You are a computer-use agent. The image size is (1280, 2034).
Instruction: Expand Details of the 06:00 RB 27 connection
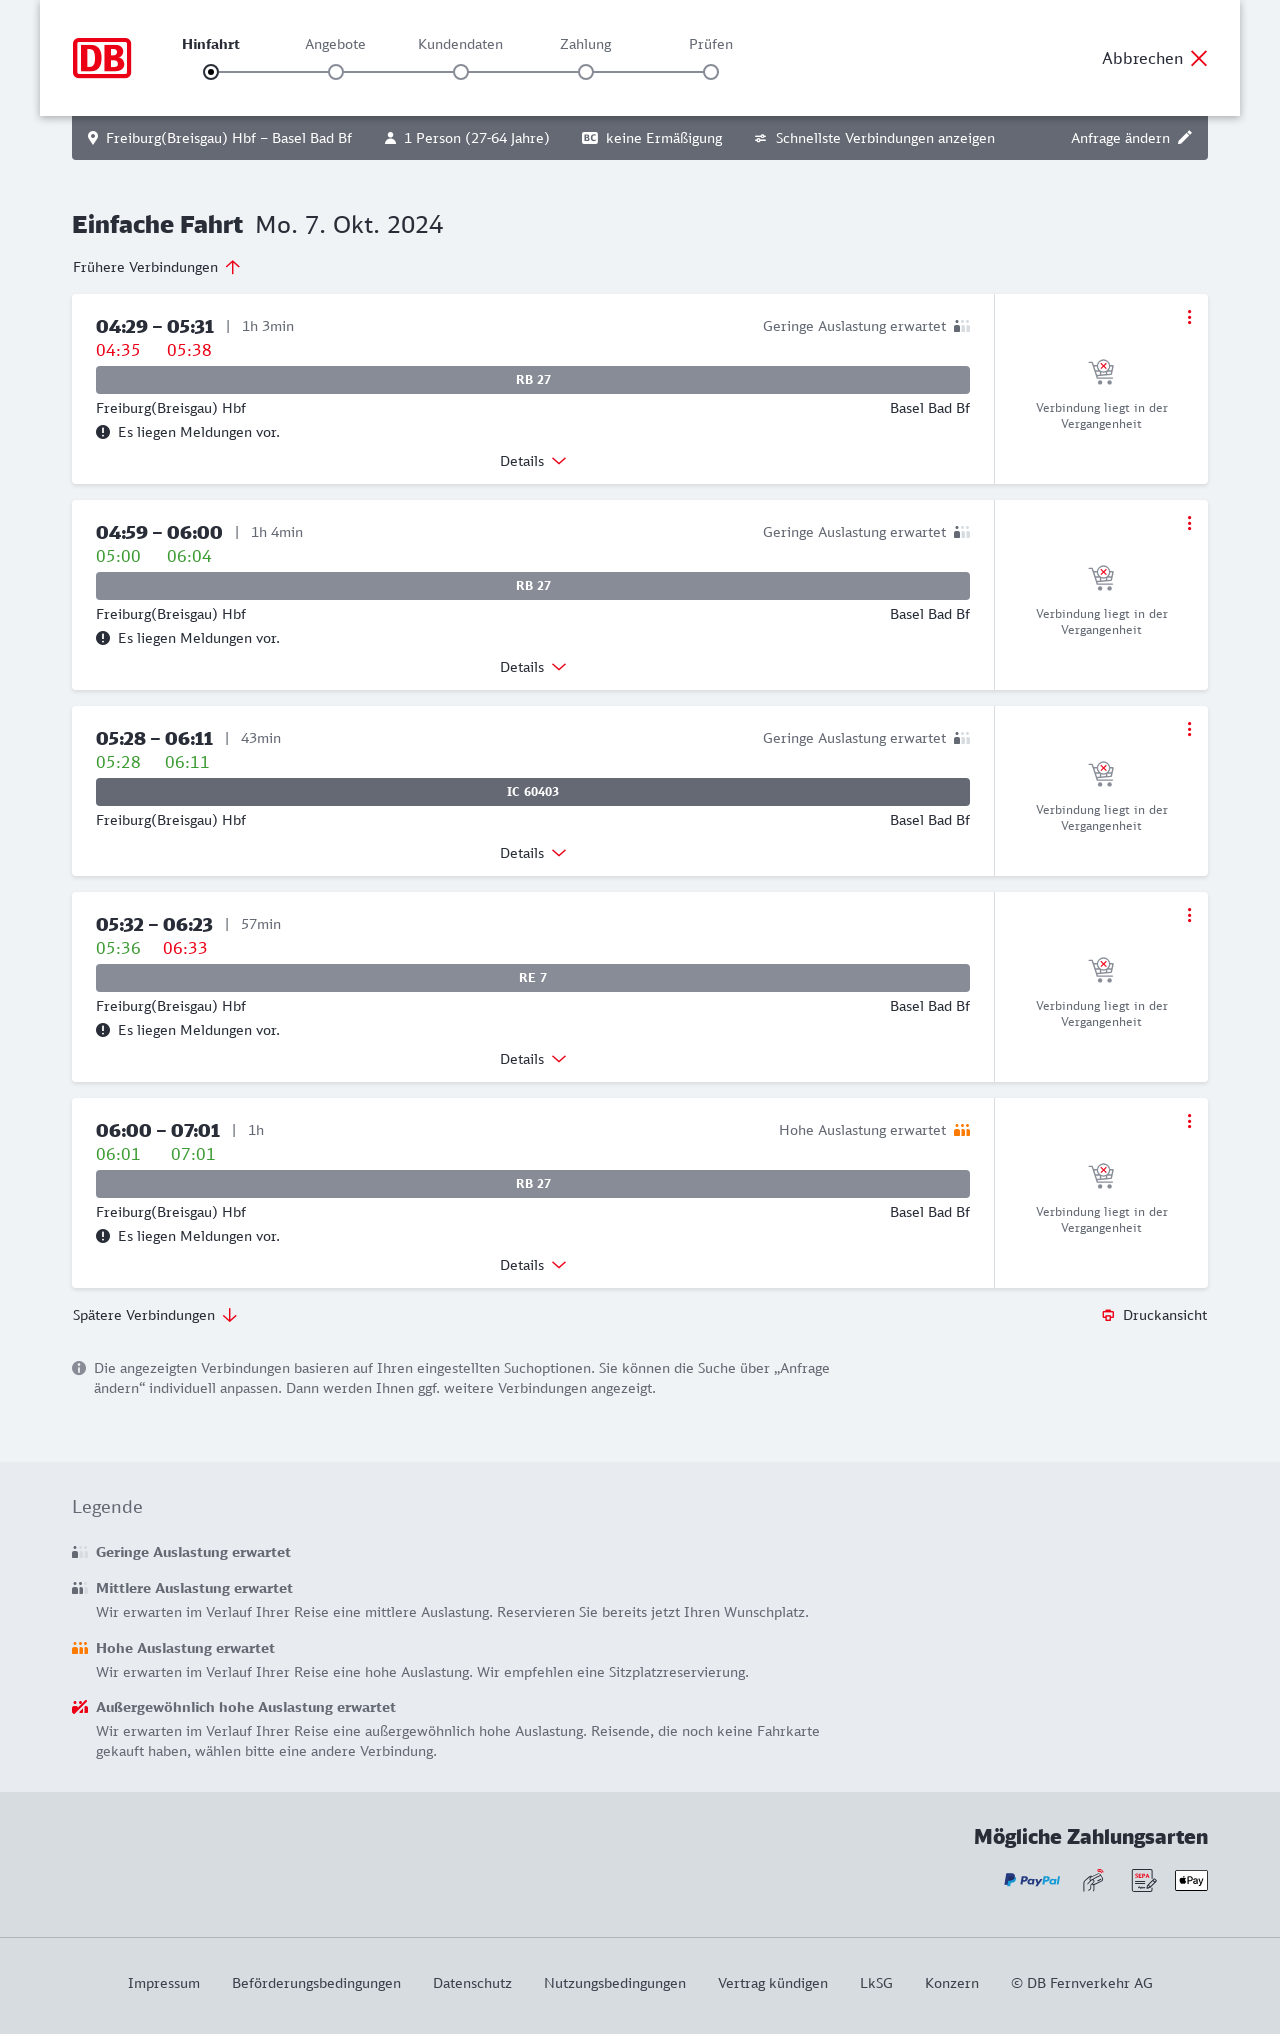click(x=533, y=1265)
